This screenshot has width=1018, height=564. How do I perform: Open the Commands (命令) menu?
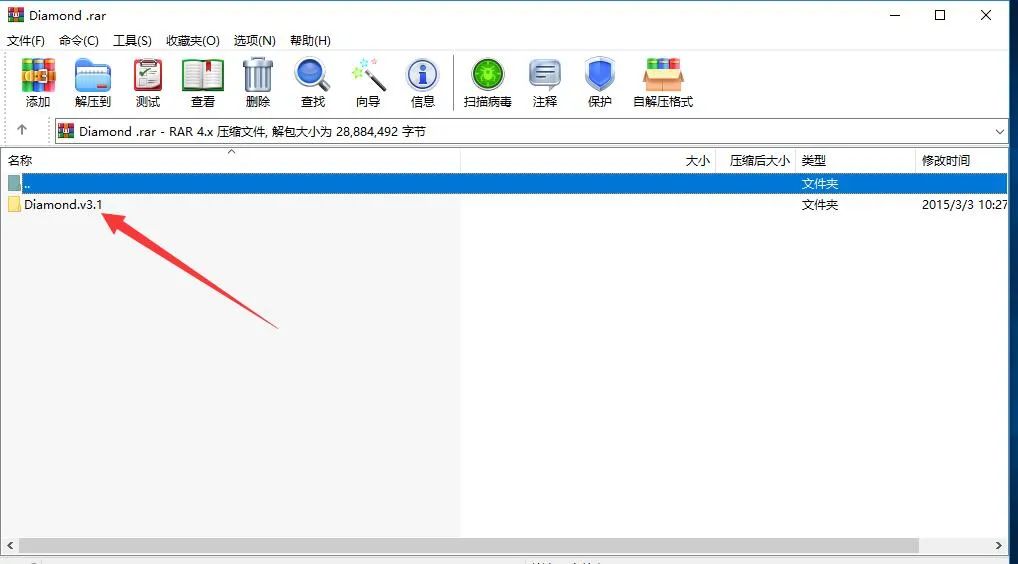[79, 41]
